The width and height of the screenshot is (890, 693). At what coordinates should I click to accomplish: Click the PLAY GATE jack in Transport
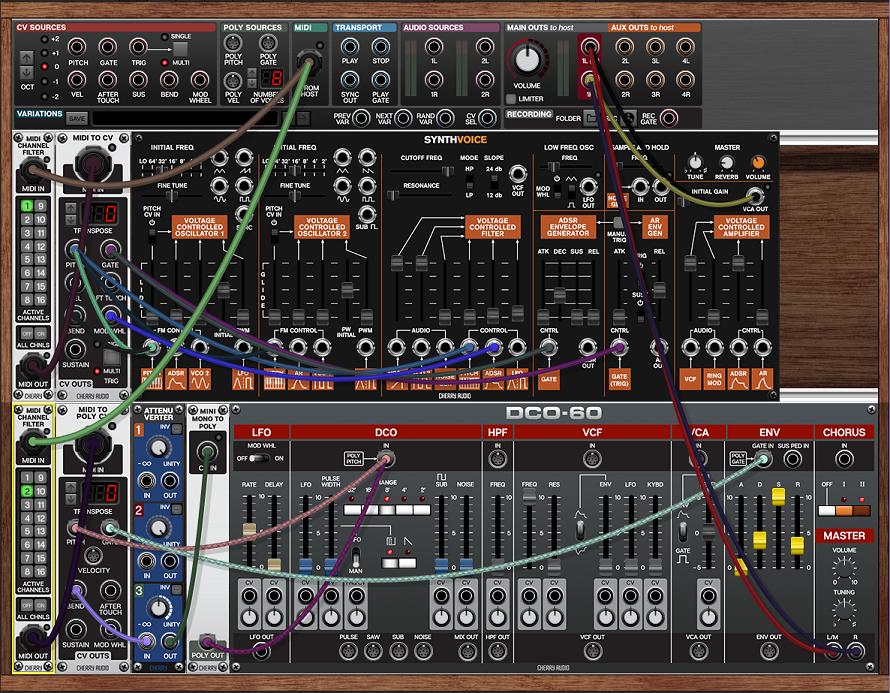[x=380, y=79]
